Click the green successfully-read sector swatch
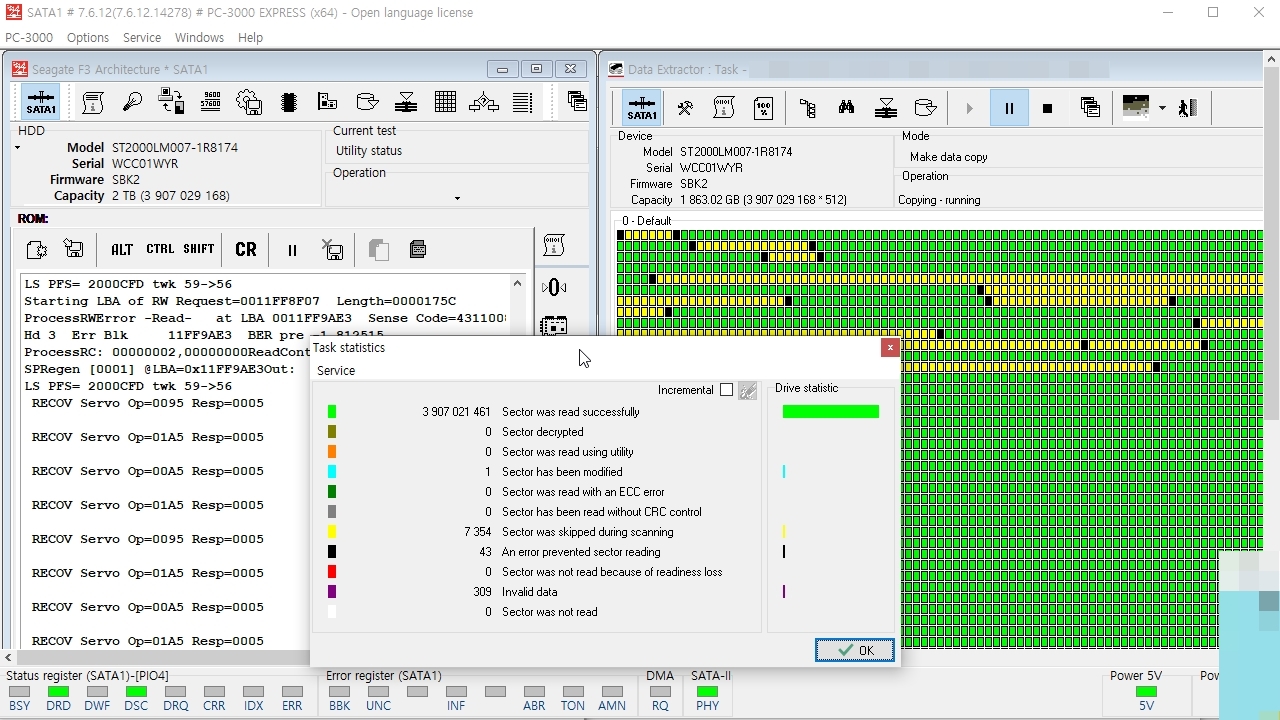 [332, 412]
